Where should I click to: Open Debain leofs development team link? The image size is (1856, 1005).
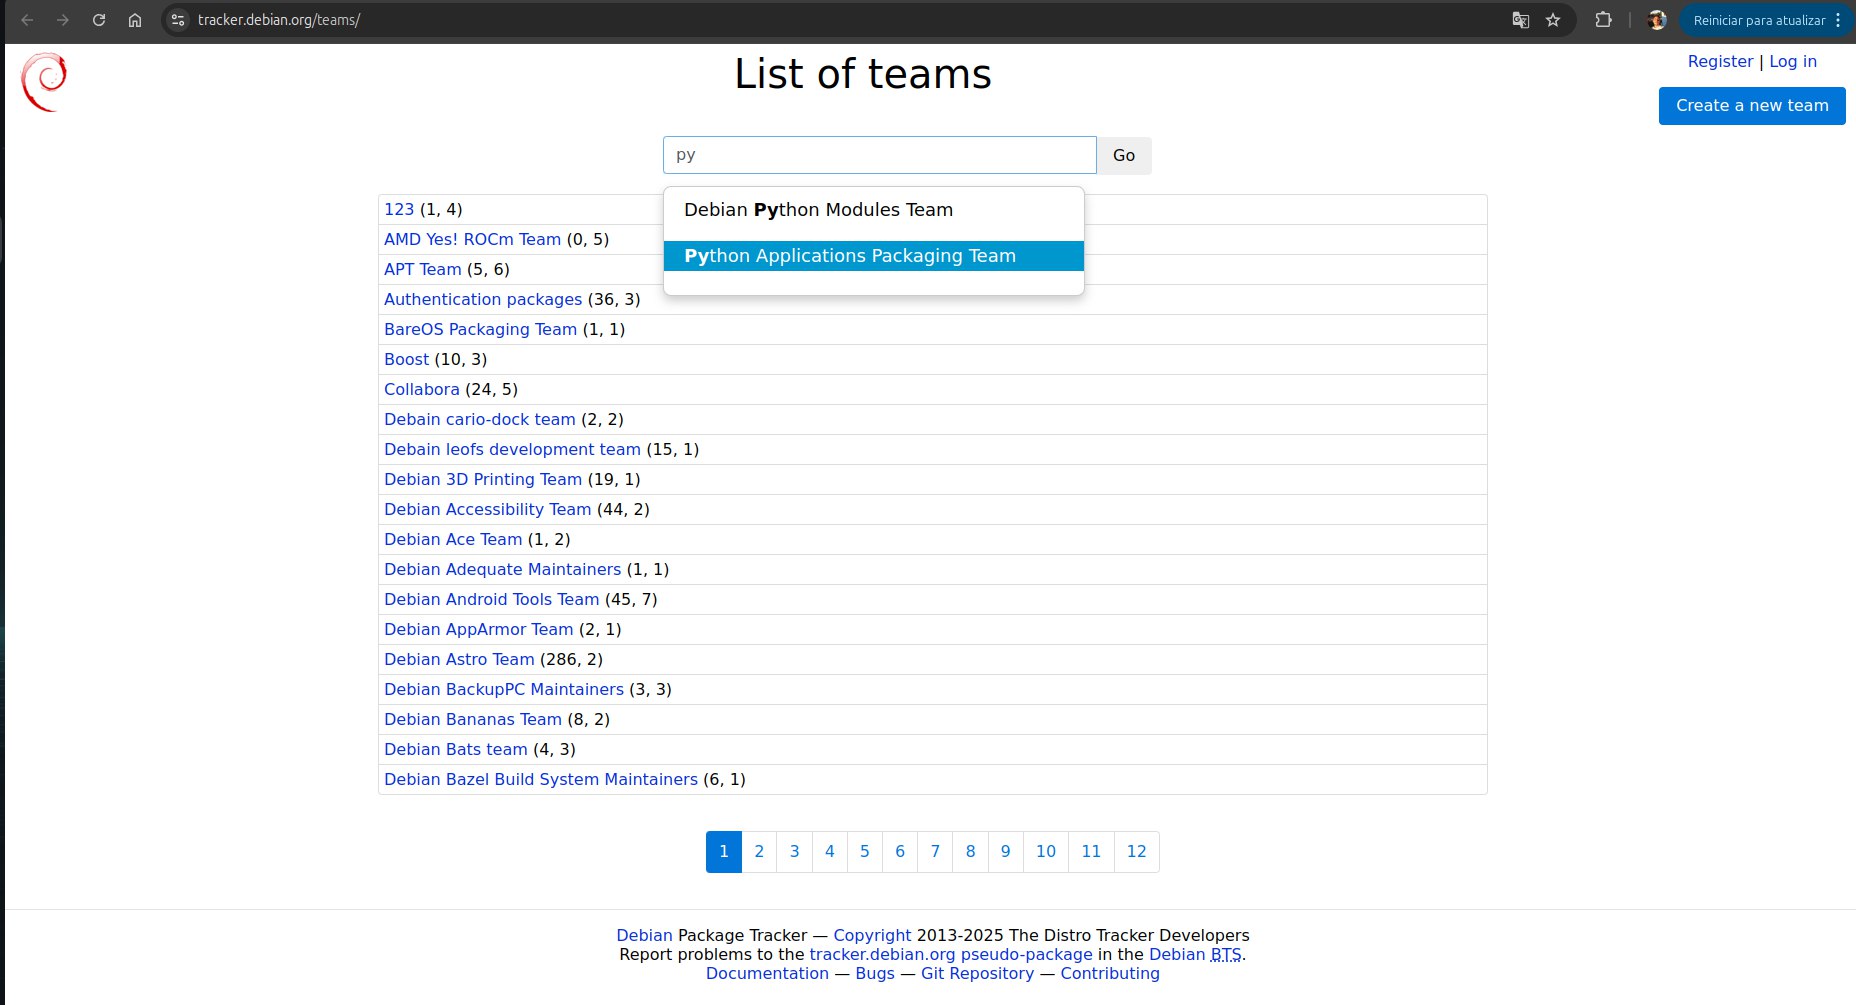pyautogui.click(x=512, y=449)
